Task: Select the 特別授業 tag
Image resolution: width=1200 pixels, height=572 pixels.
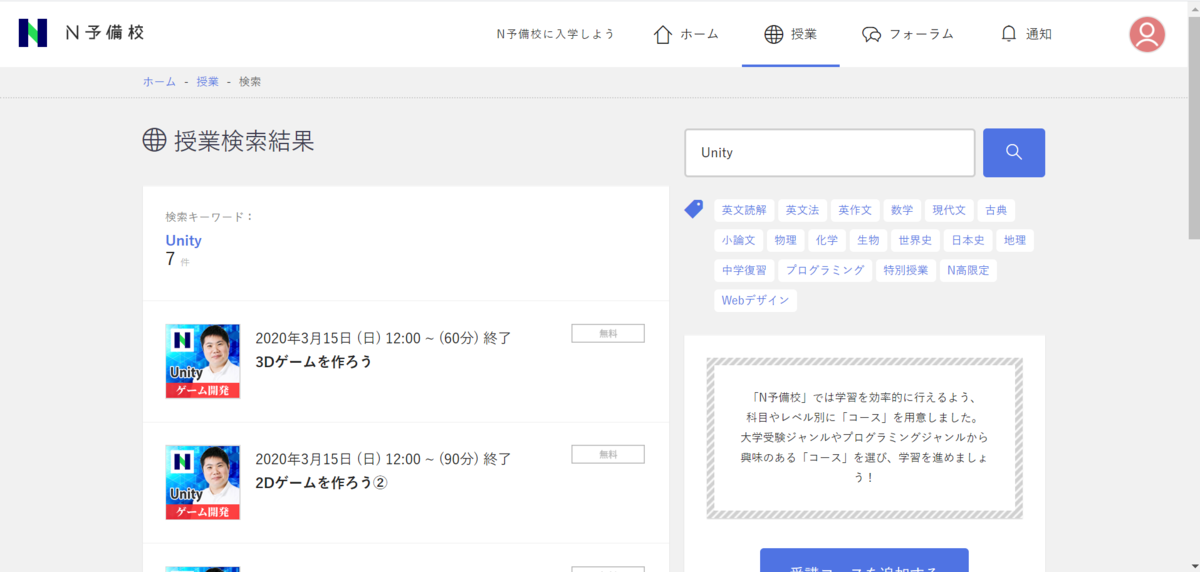Action: click(x=906, y=270)
